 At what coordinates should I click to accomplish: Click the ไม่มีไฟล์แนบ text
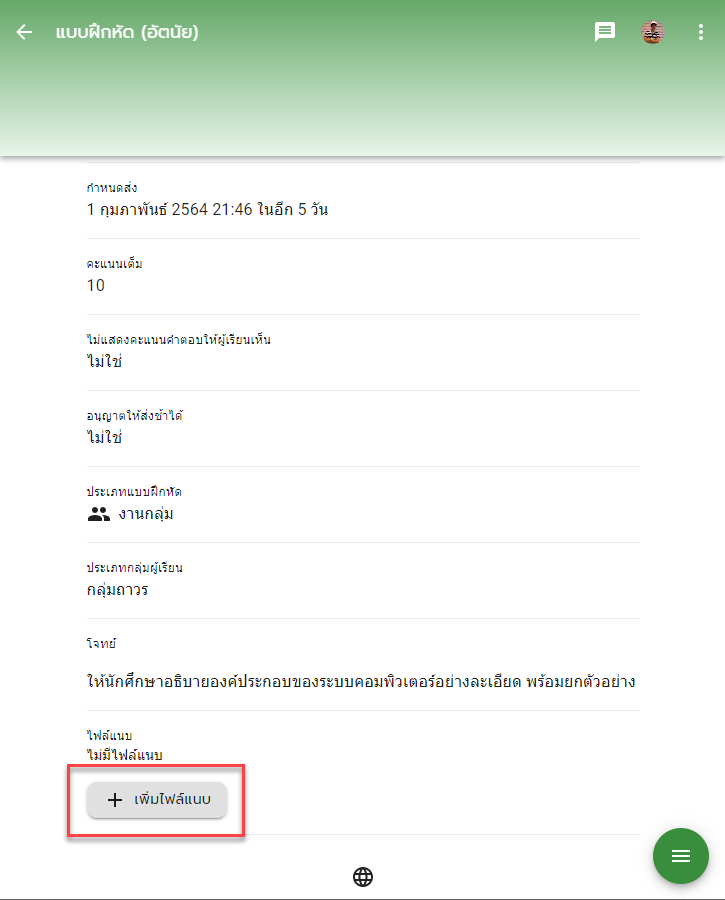(125, 755)
